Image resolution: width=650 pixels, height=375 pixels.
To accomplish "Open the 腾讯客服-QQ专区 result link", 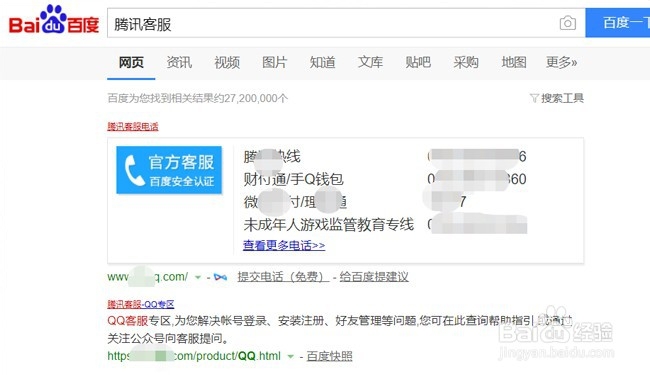I will coord(141,305).
